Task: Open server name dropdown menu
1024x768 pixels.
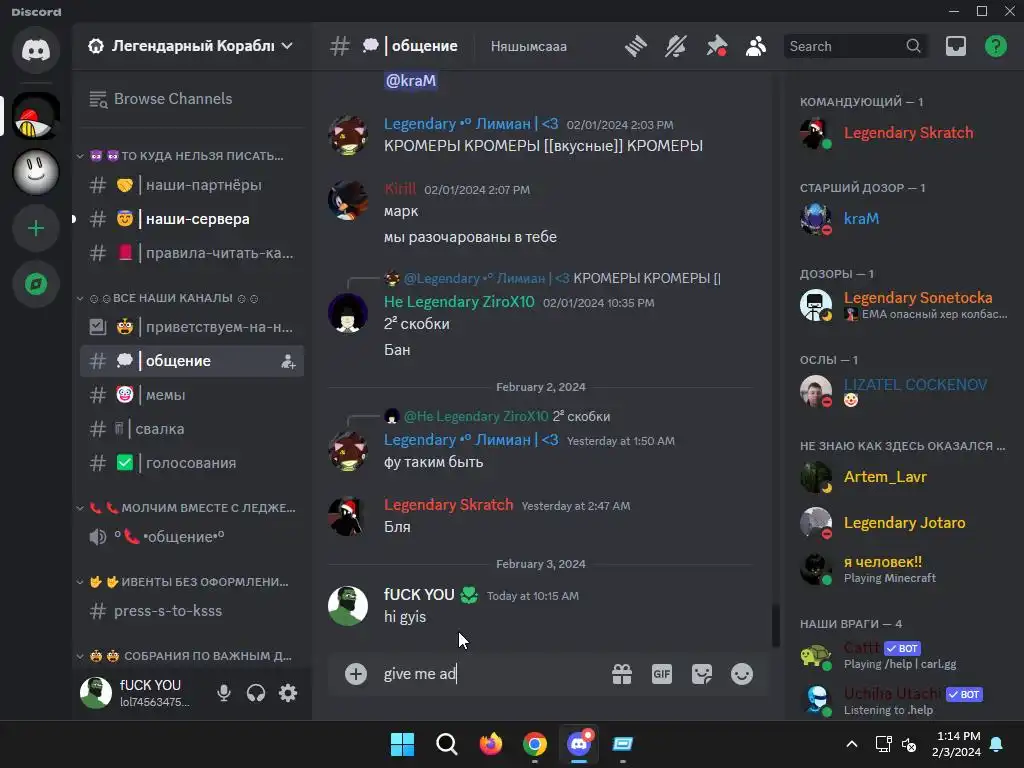Action: [x=287, y=46]
